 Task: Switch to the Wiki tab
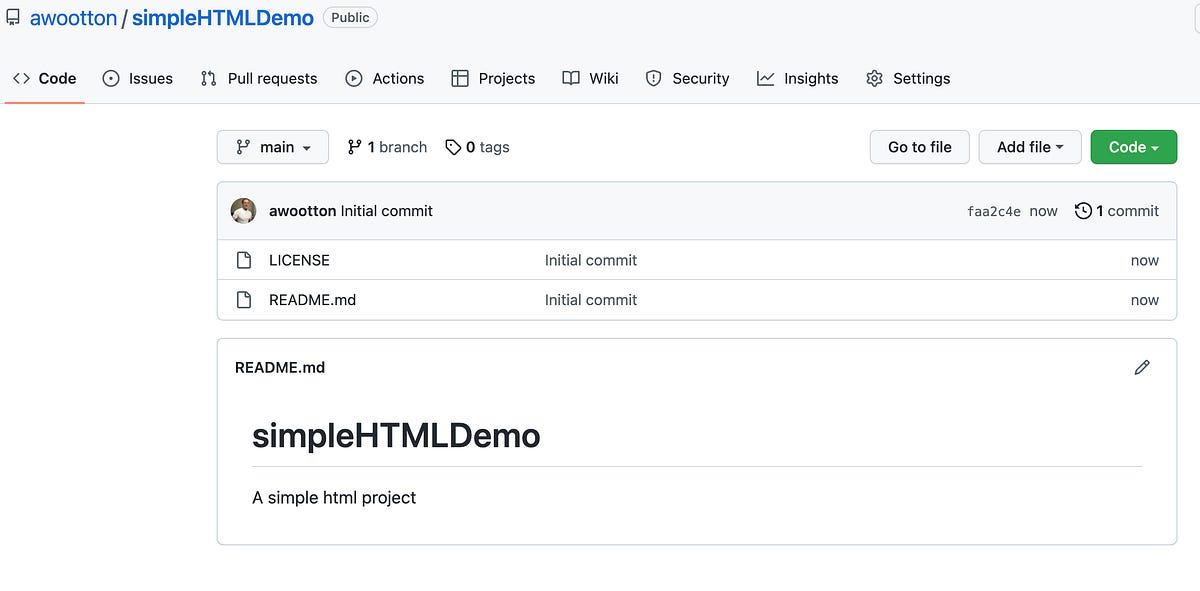(x=590, y=78)
